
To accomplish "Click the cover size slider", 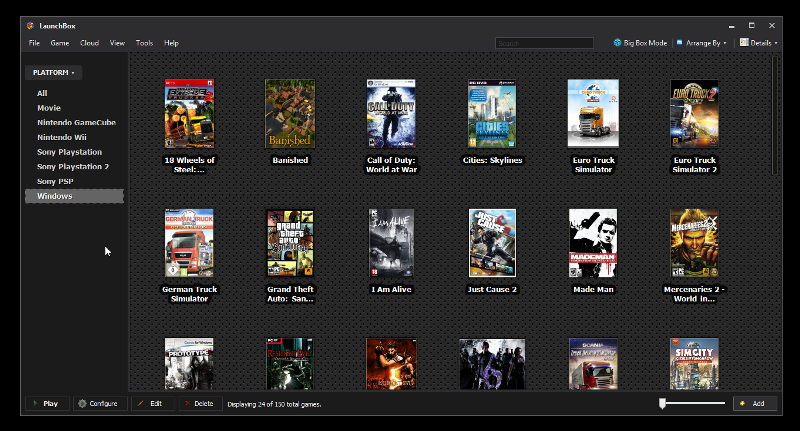I will pos(692,403).
